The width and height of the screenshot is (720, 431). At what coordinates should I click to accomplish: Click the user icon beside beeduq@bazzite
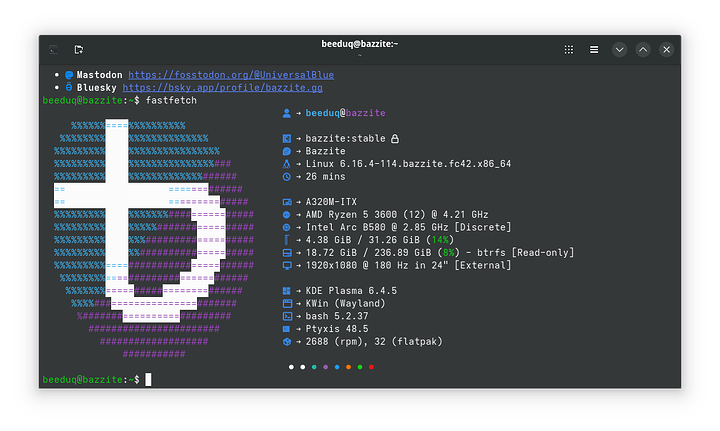pos(286,114)
